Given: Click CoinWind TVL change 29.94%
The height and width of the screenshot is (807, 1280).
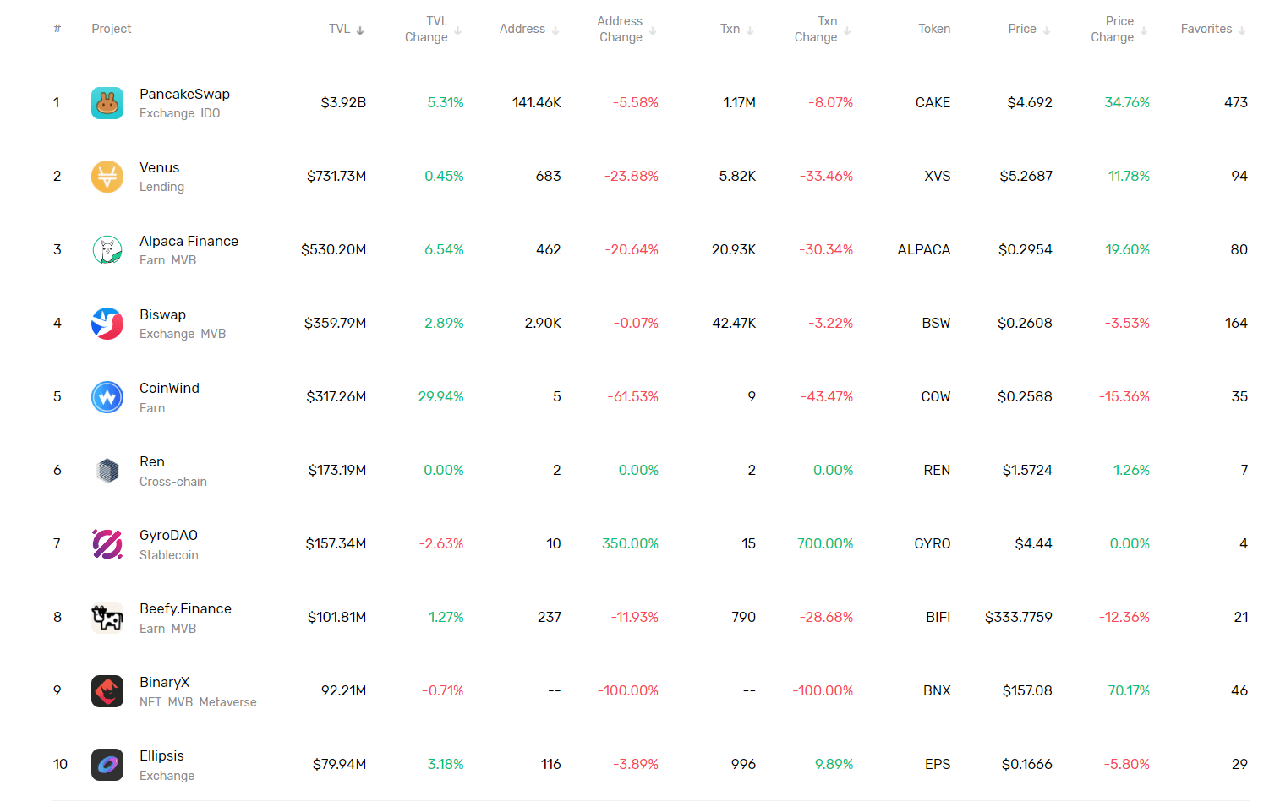Looking at the screenshot, I should coord(441,396).
